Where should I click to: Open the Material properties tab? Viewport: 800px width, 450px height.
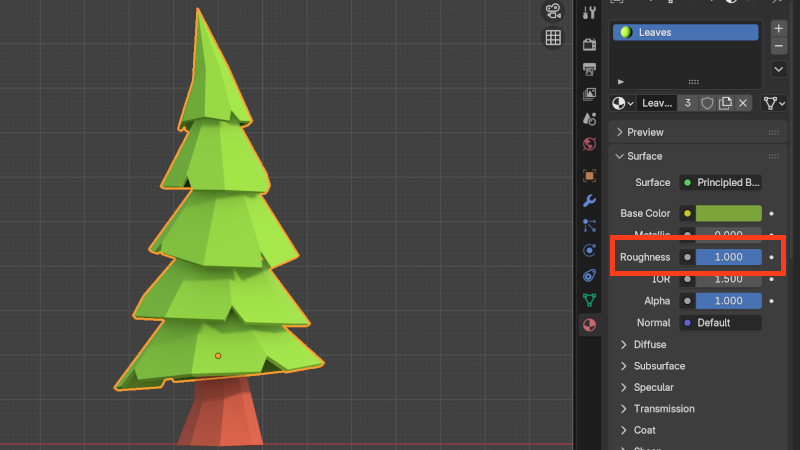(590, 325)
